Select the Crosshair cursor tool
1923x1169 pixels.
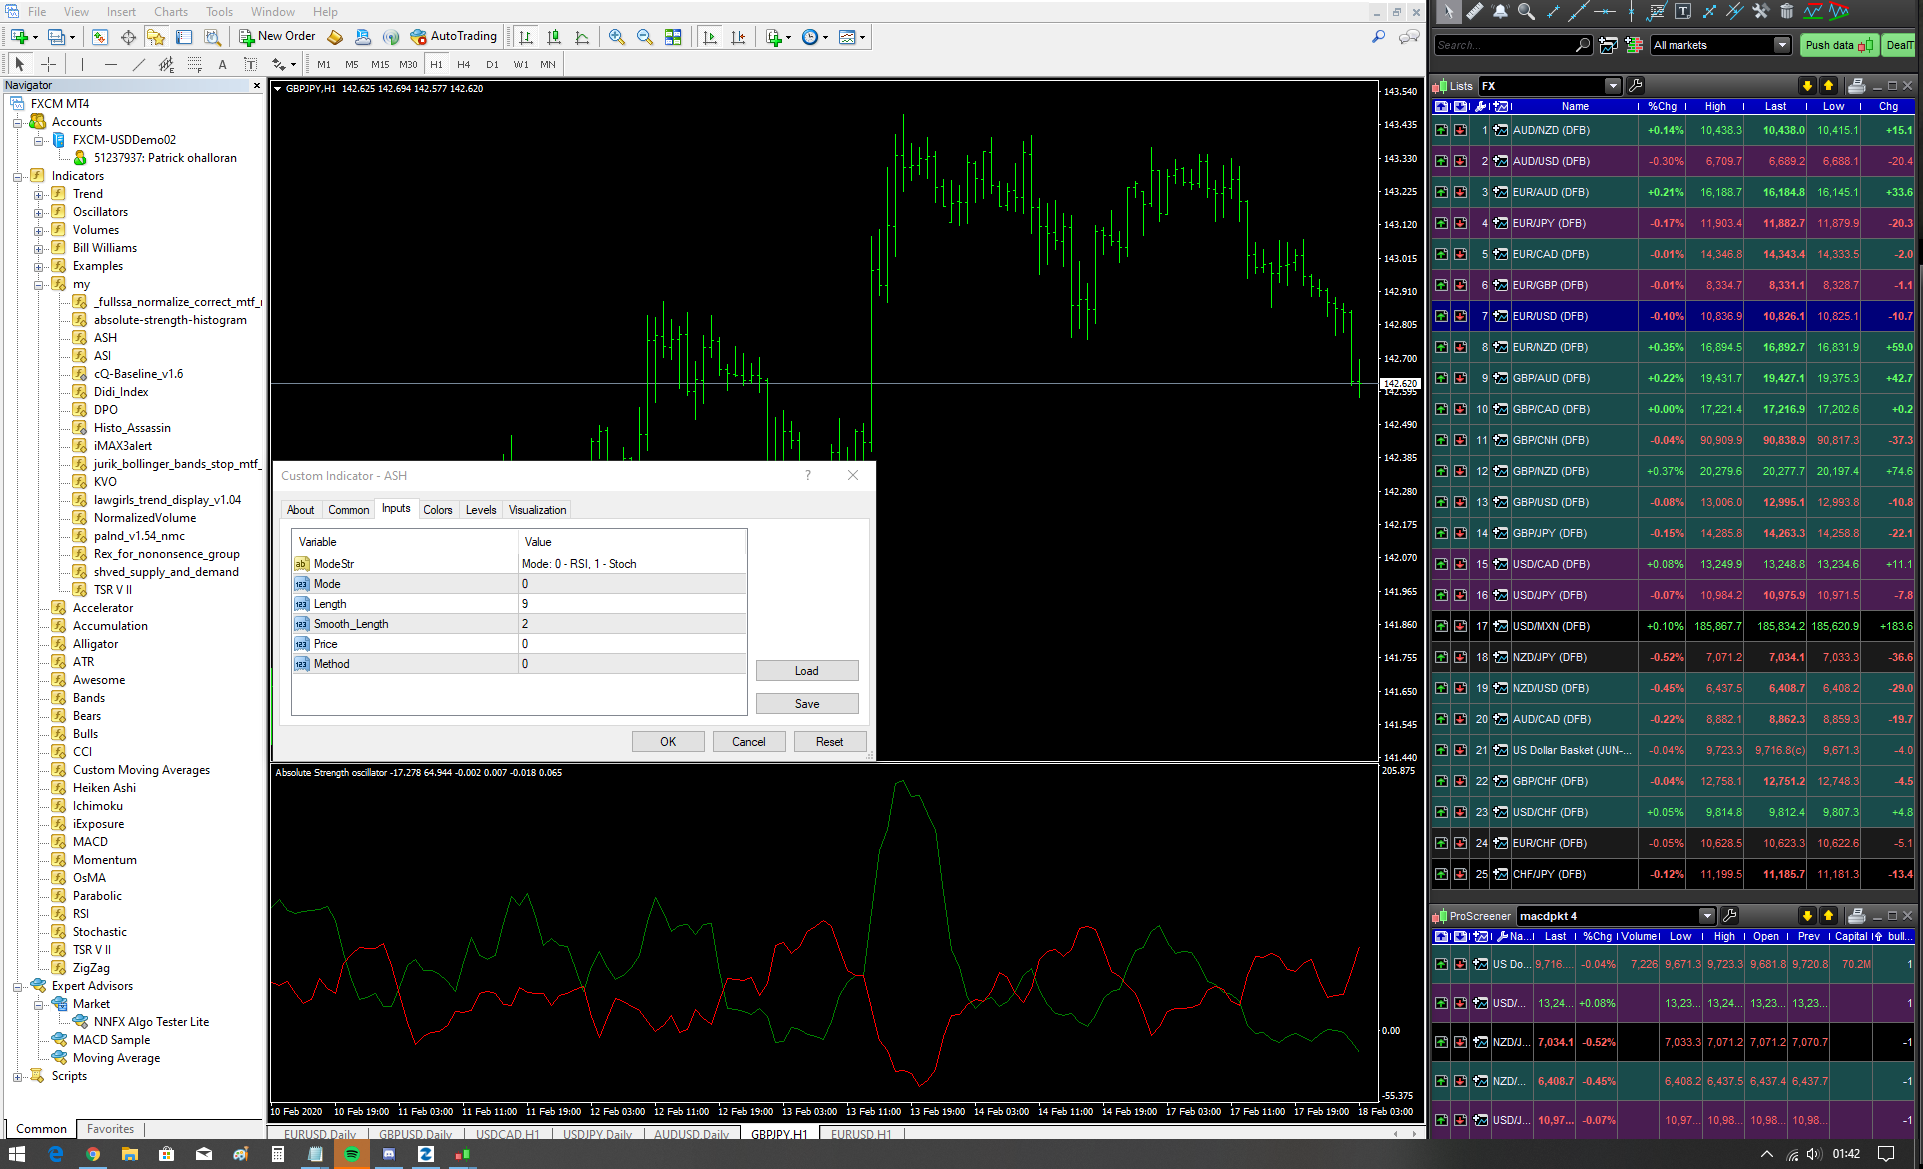pos(48,64)
